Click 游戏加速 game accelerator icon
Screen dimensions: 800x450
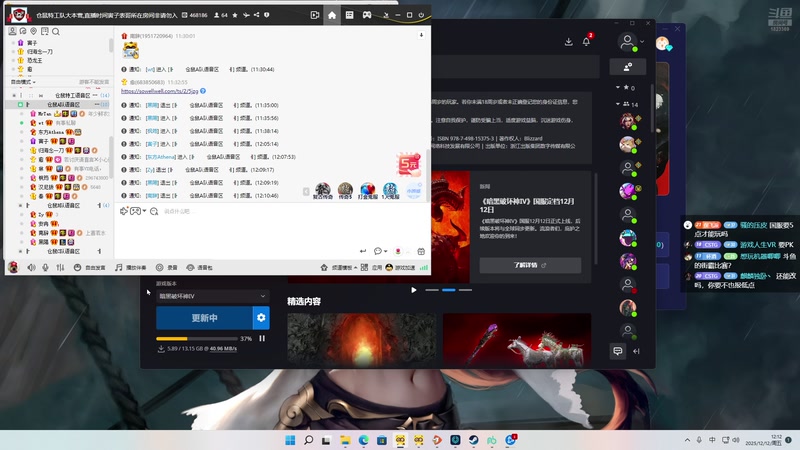pos(400,267)
